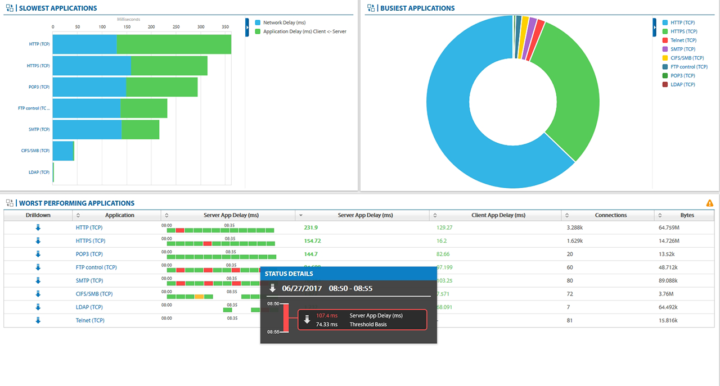Click the down arrow in Status Details popup
The image size is (720, 386).
(272, 288)
